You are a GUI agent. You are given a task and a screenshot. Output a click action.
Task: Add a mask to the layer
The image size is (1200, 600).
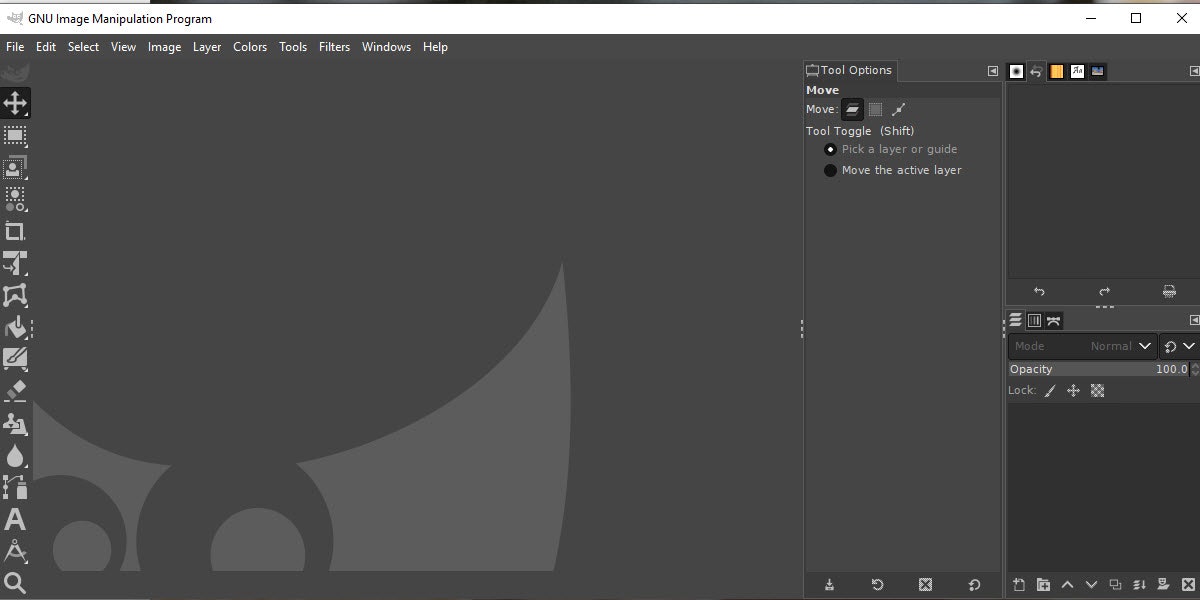[1163, 585]
